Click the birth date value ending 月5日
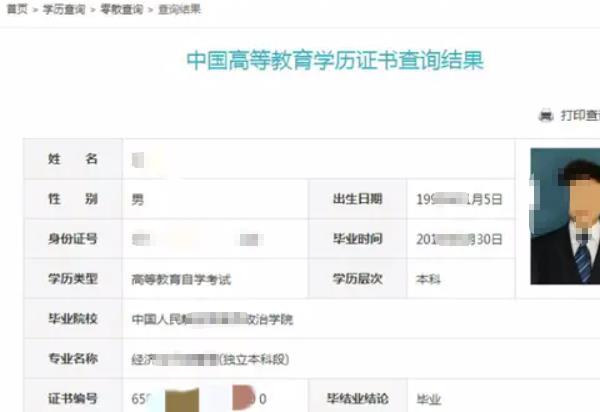This screenshot has width=600, height=412. [459, 199]
